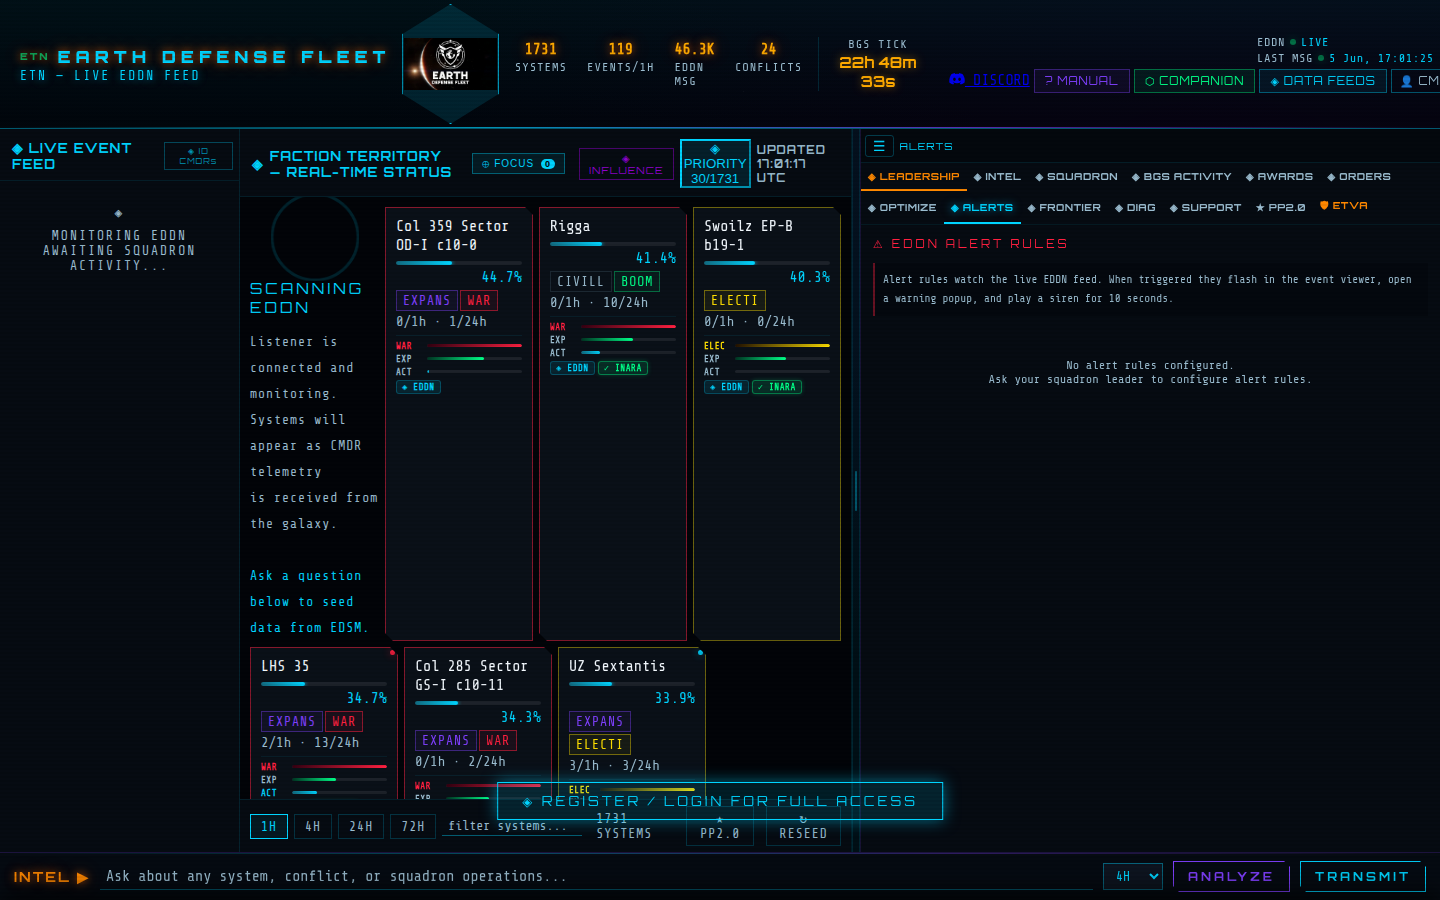Image resolution: width=1440 pixels, height=900 pixels.
Task: Click the EDDN badge on Rigga card
Action: [x=573, y=368]
